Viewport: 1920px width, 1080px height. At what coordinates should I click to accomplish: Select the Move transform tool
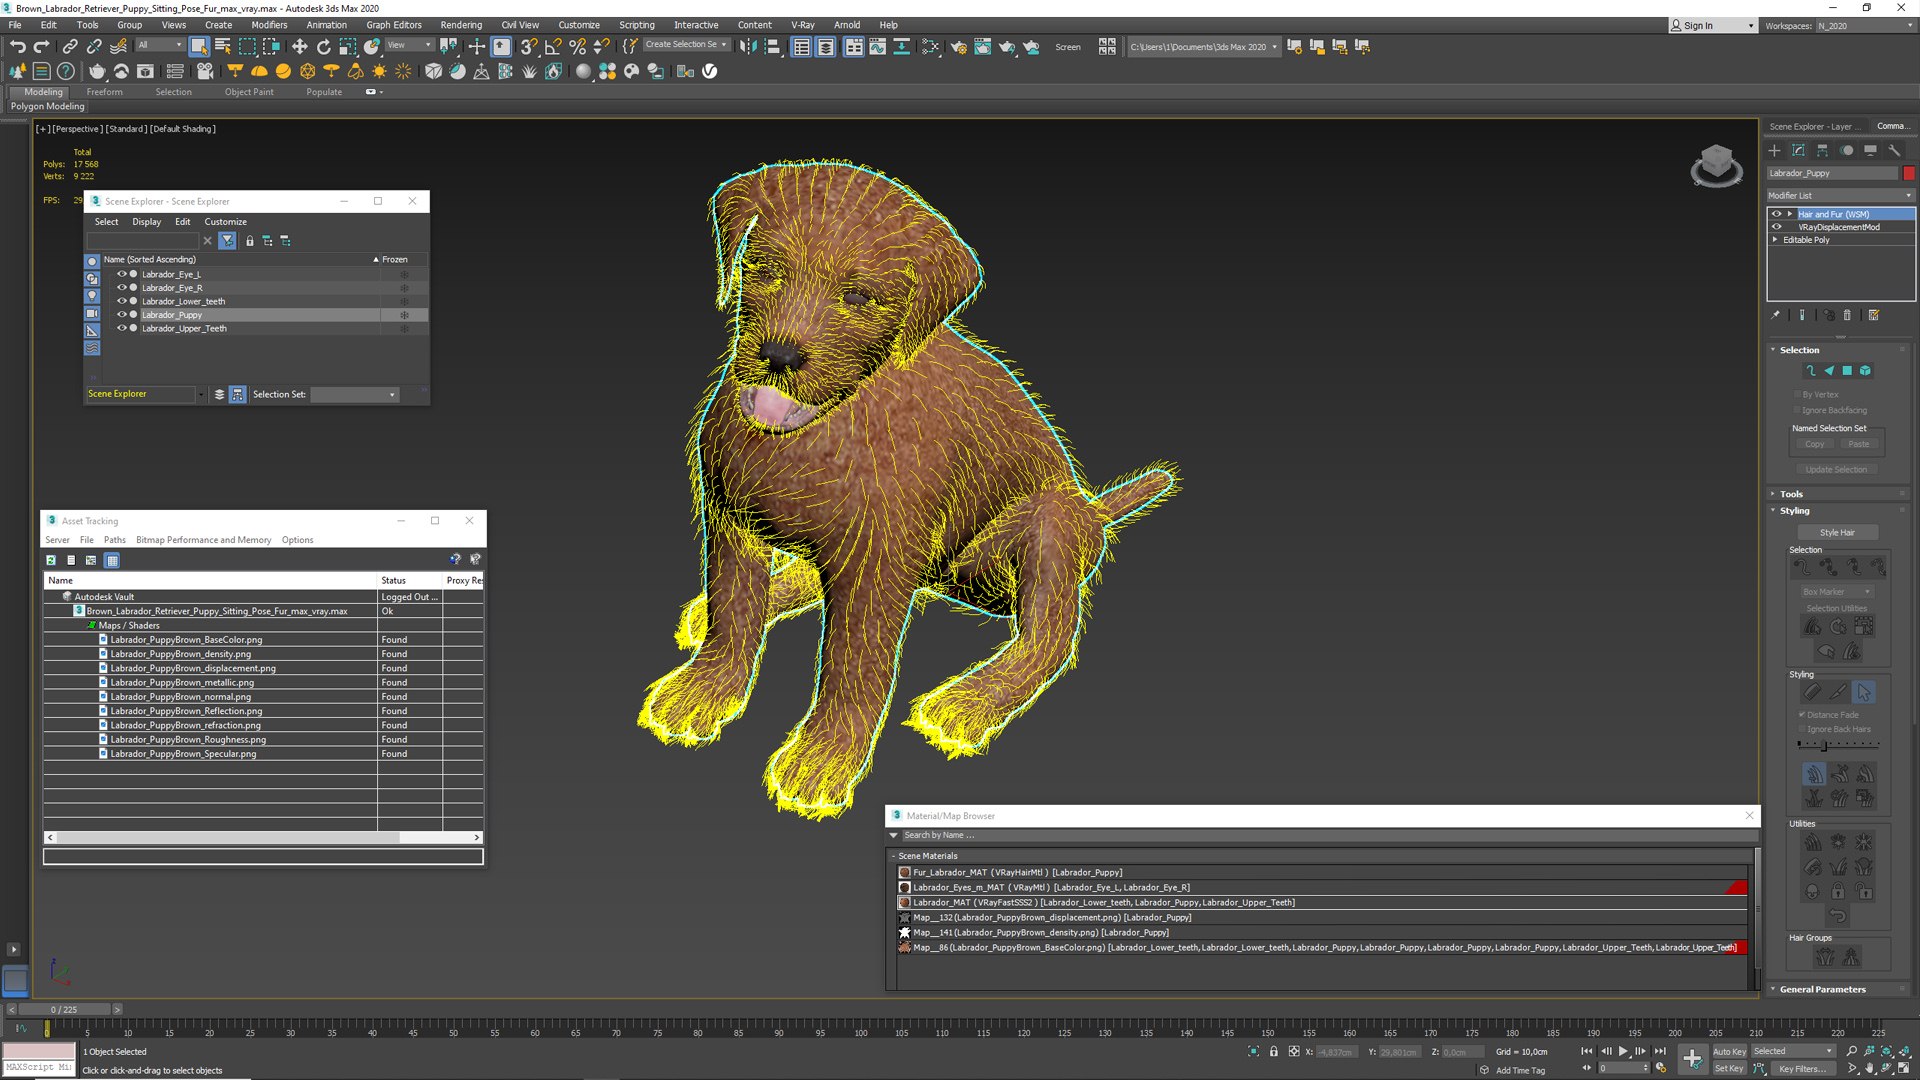[299, 47]
